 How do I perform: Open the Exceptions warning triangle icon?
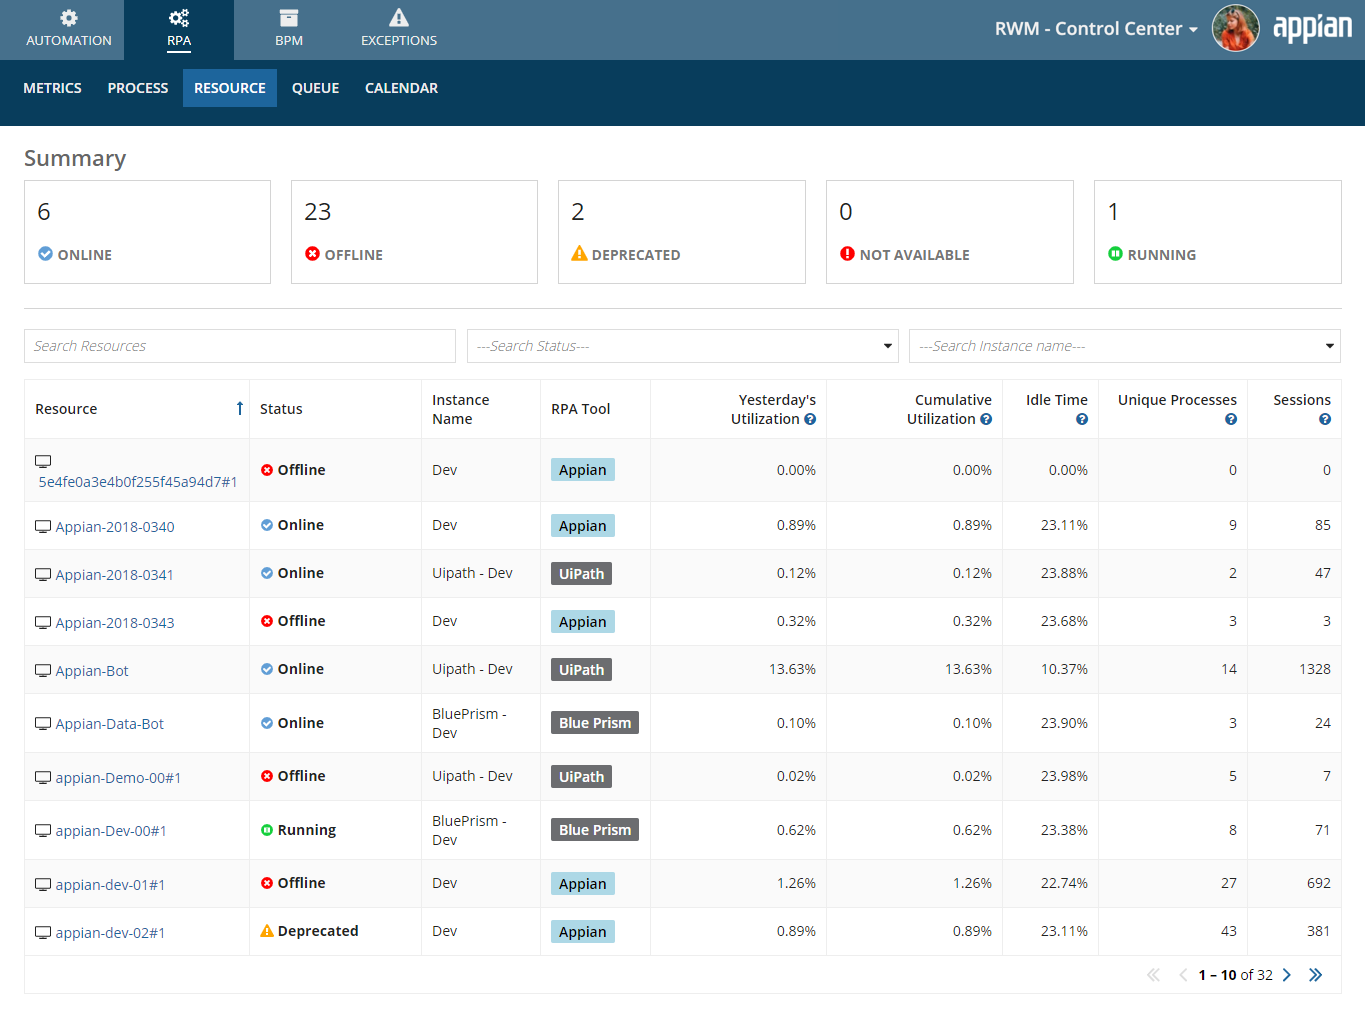(x=399, y=18)
